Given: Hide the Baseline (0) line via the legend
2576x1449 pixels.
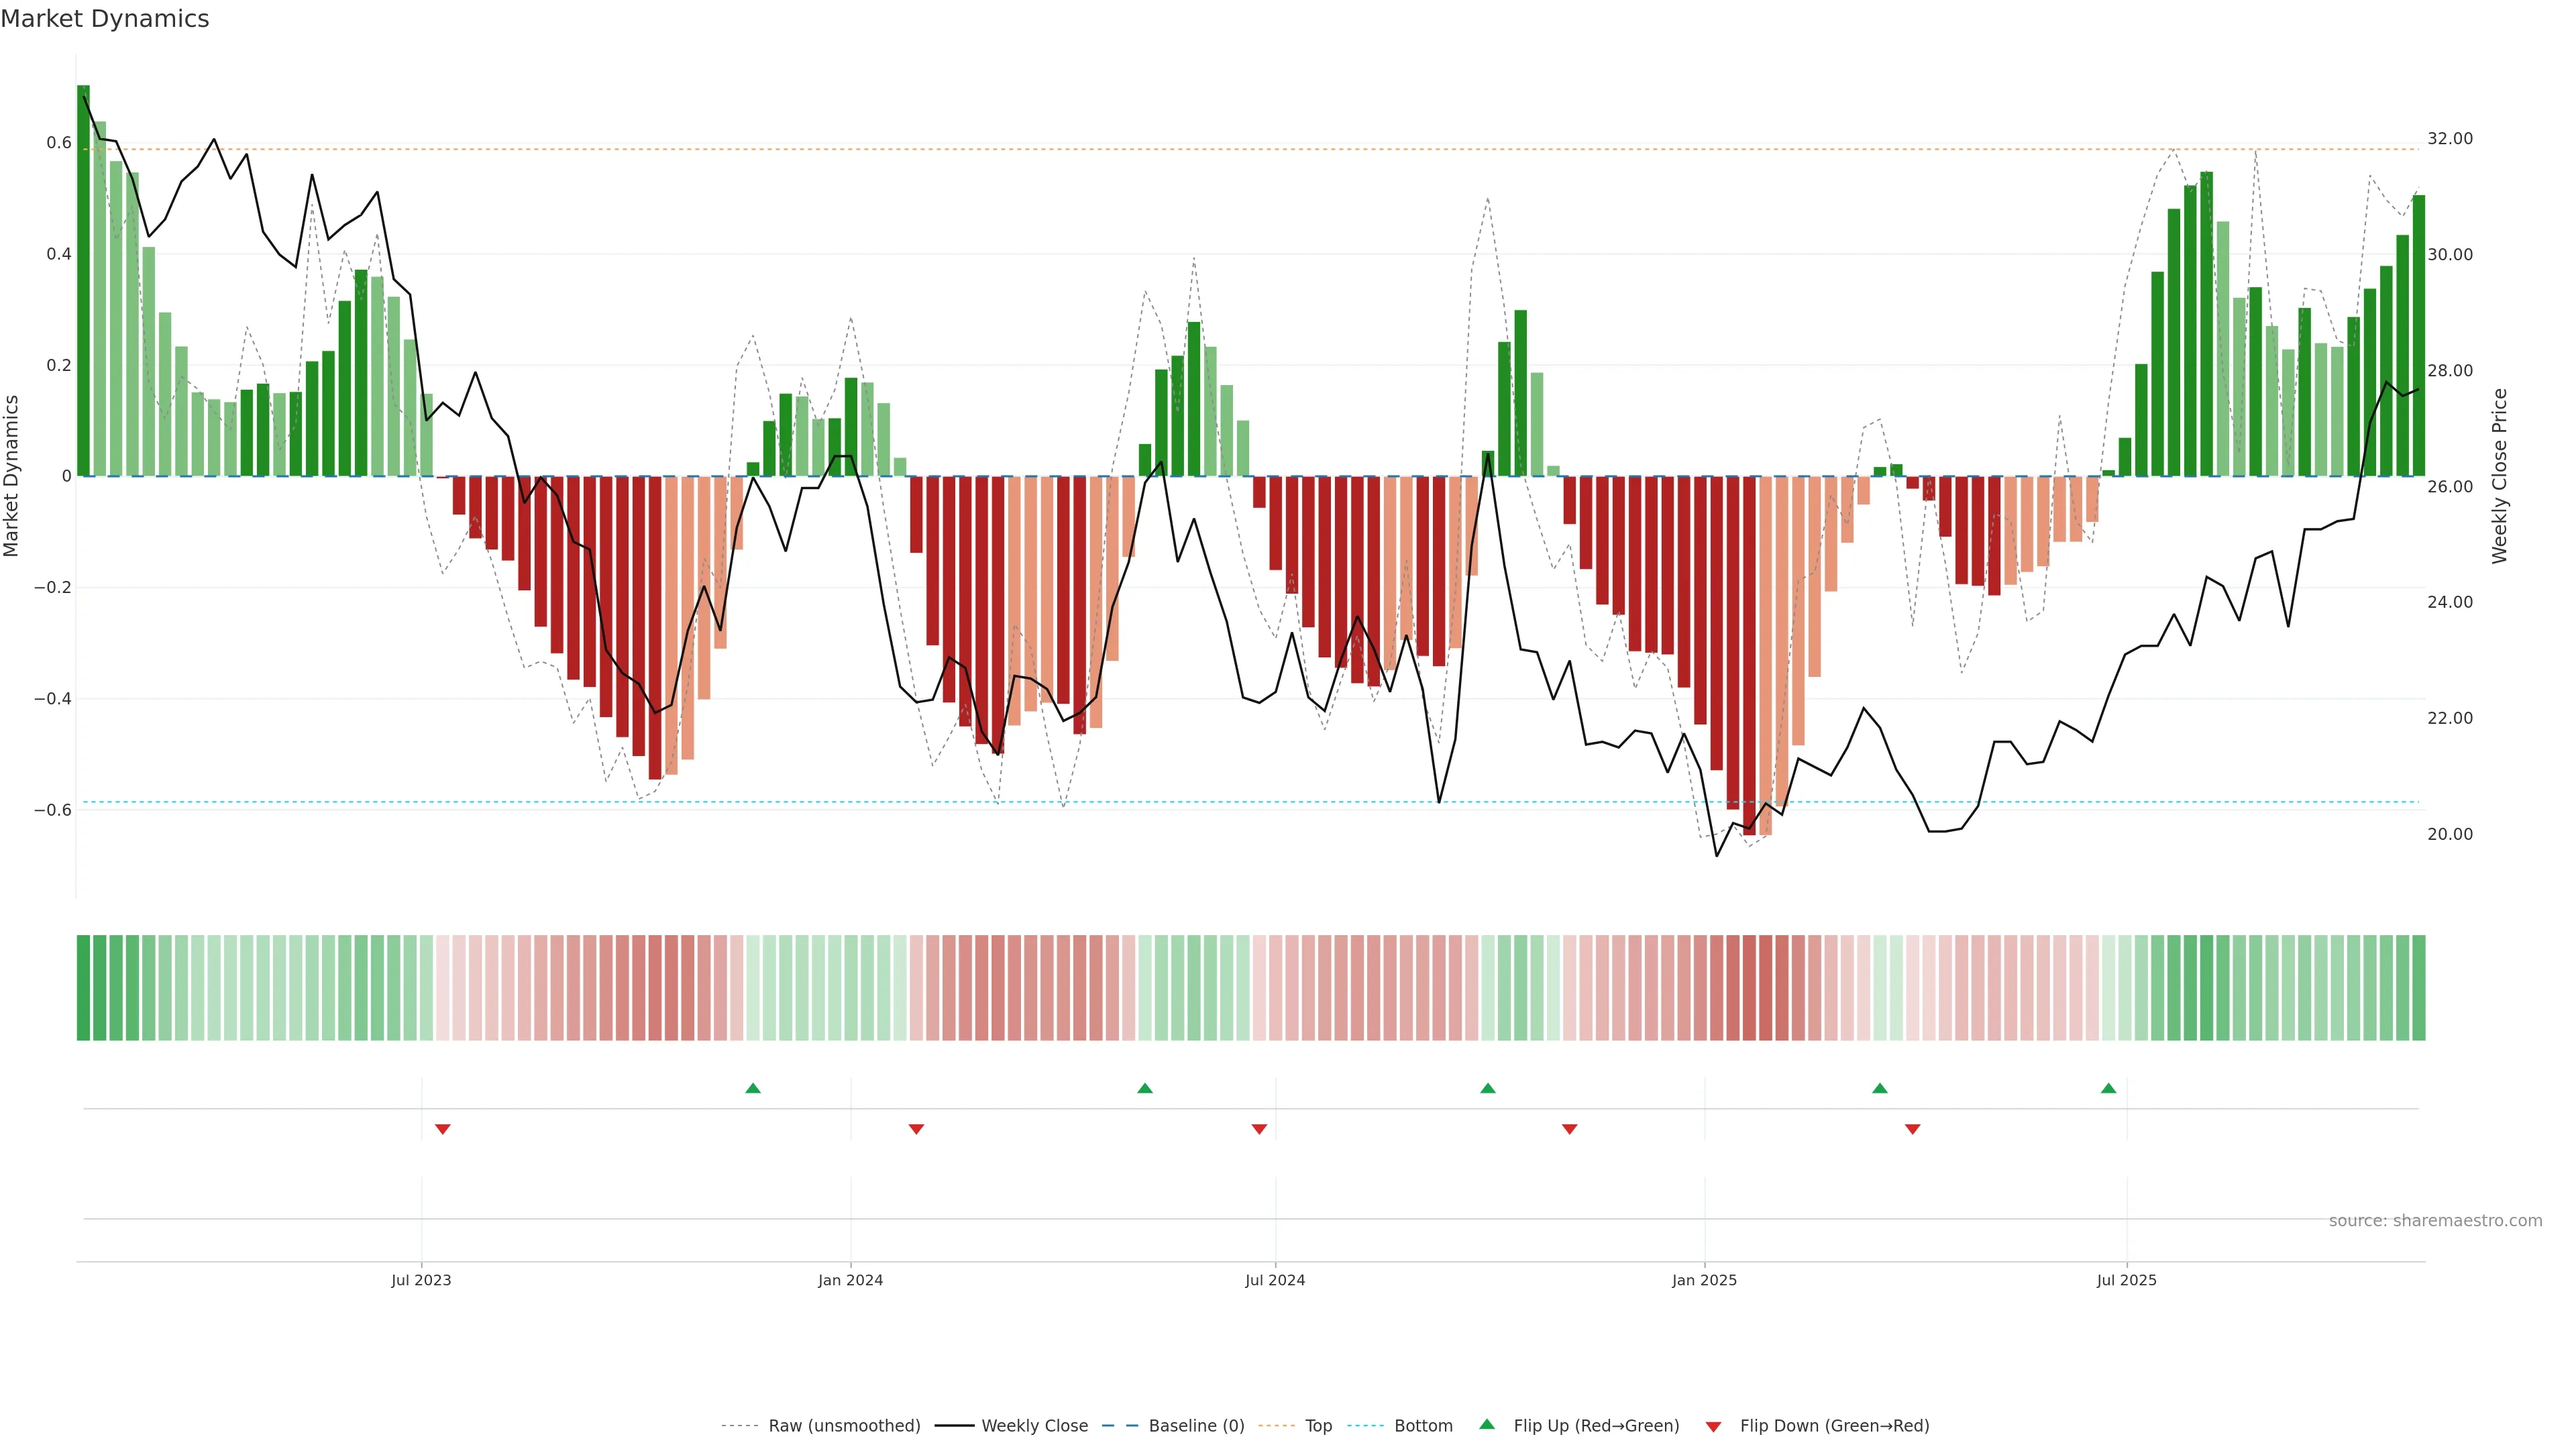Looking at the screenshot, I should 1196,1426.
